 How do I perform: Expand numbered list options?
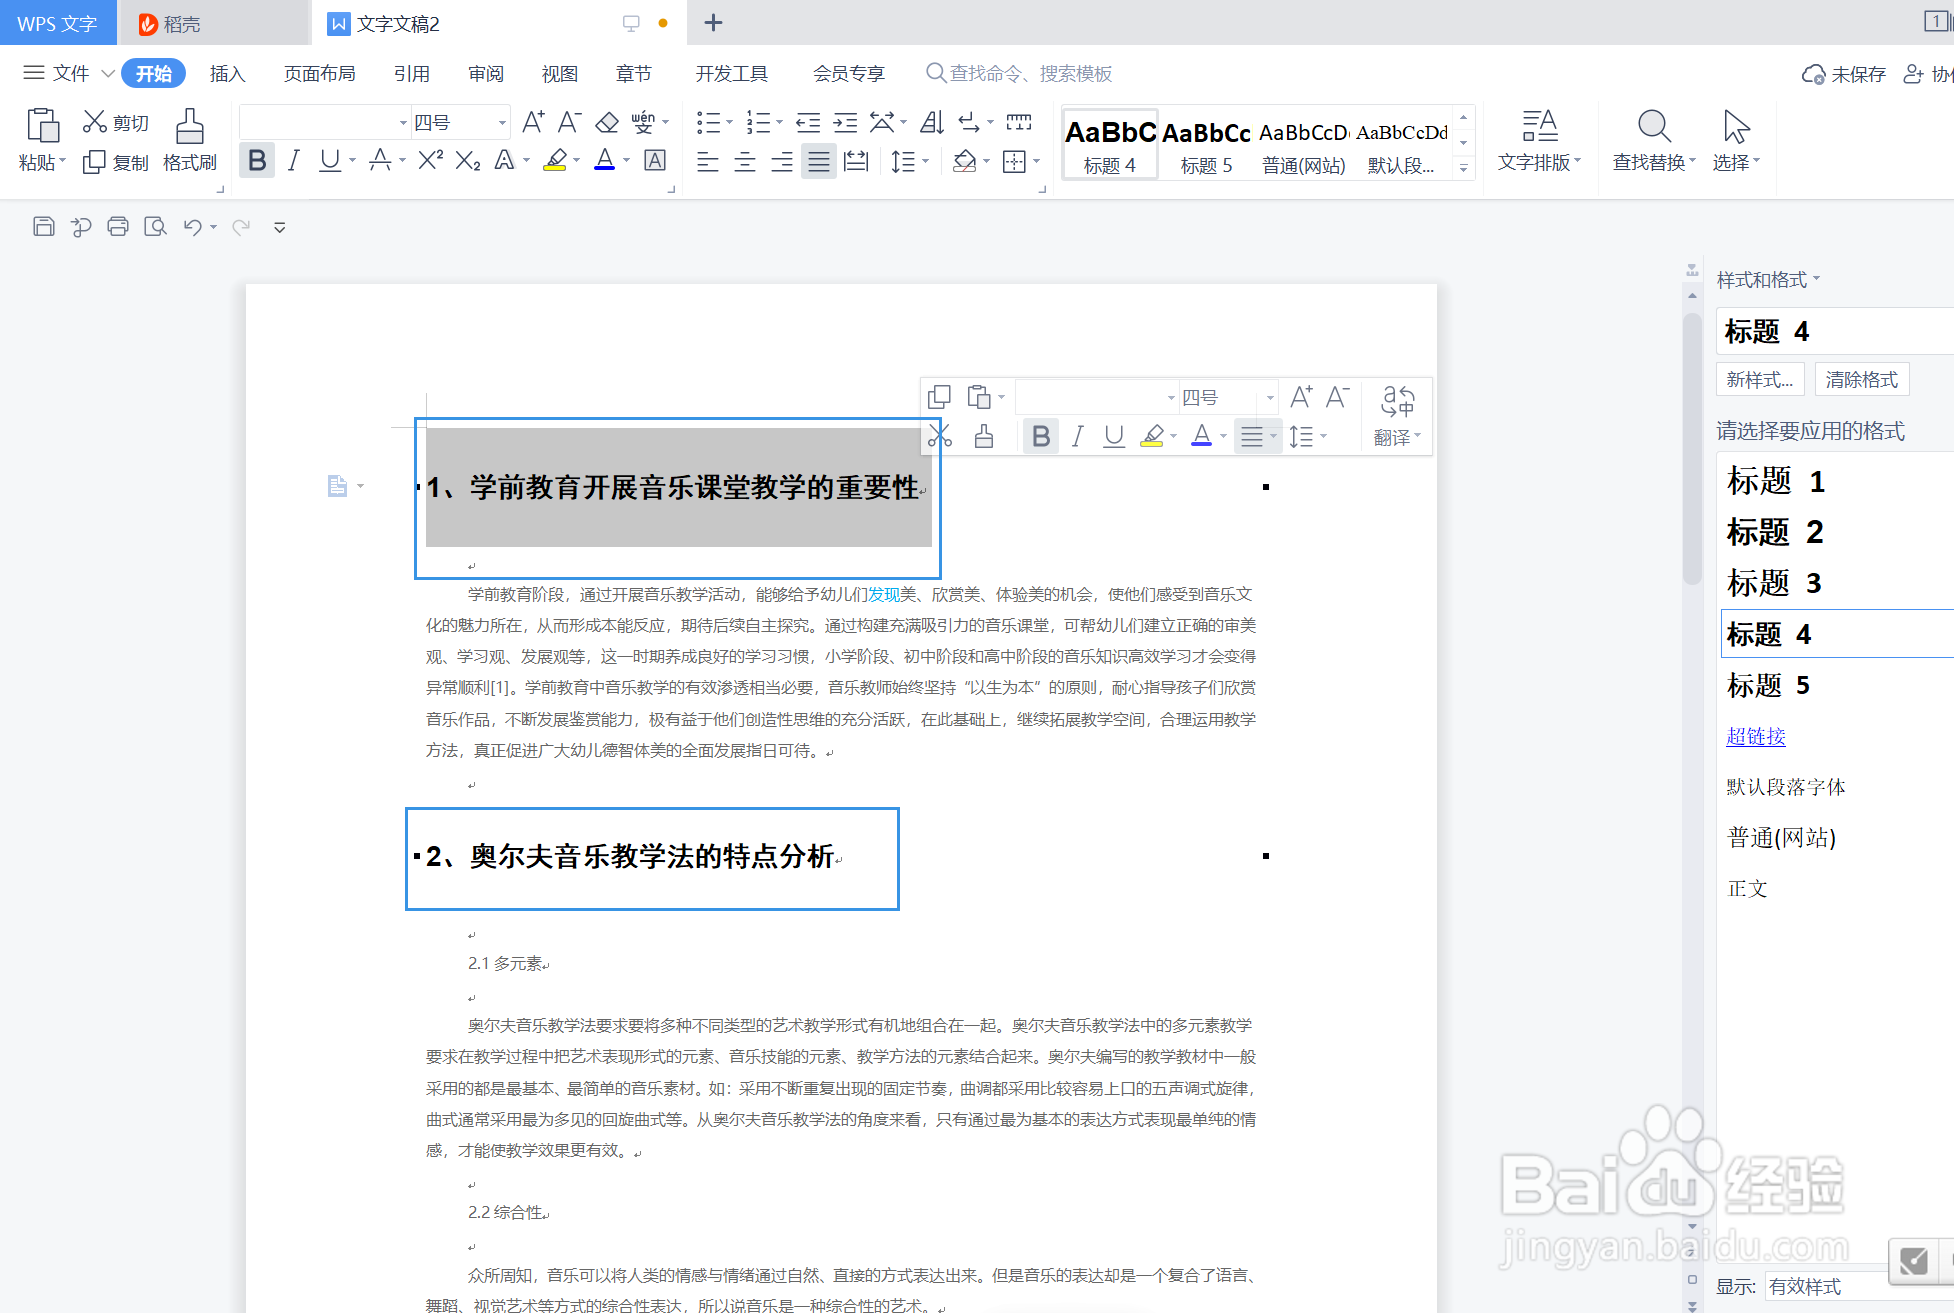tap(780, 122)
